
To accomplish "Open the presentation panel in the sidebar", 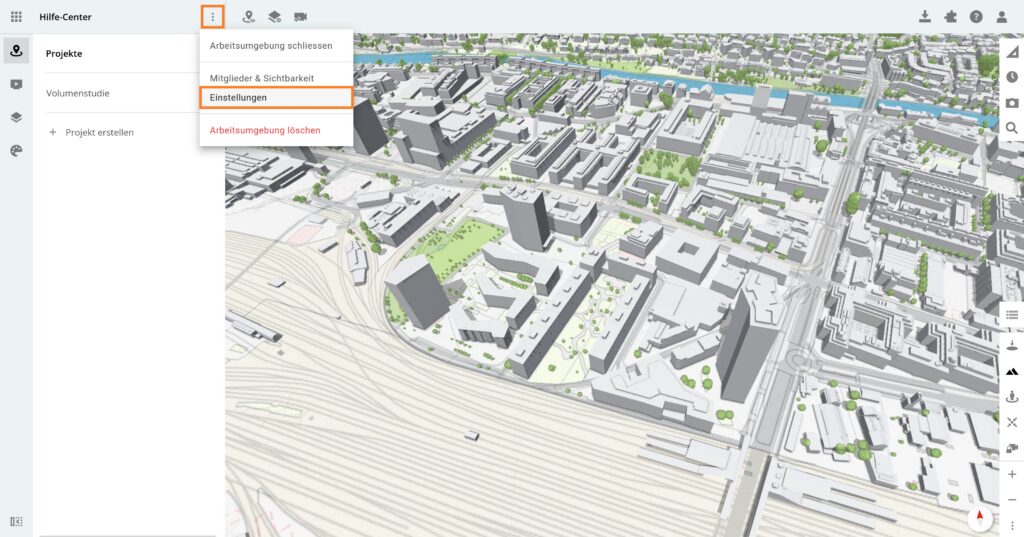I will [x=16, y=84].
